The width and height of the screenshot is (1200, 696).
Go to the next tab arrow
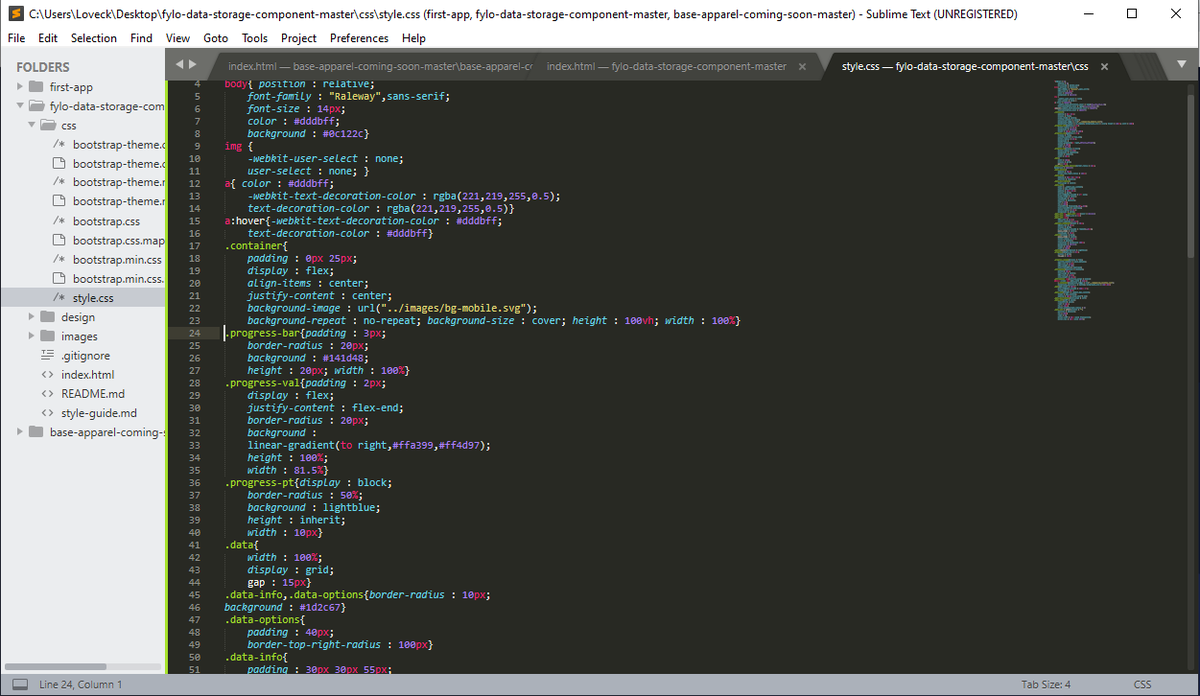point(193,64)
